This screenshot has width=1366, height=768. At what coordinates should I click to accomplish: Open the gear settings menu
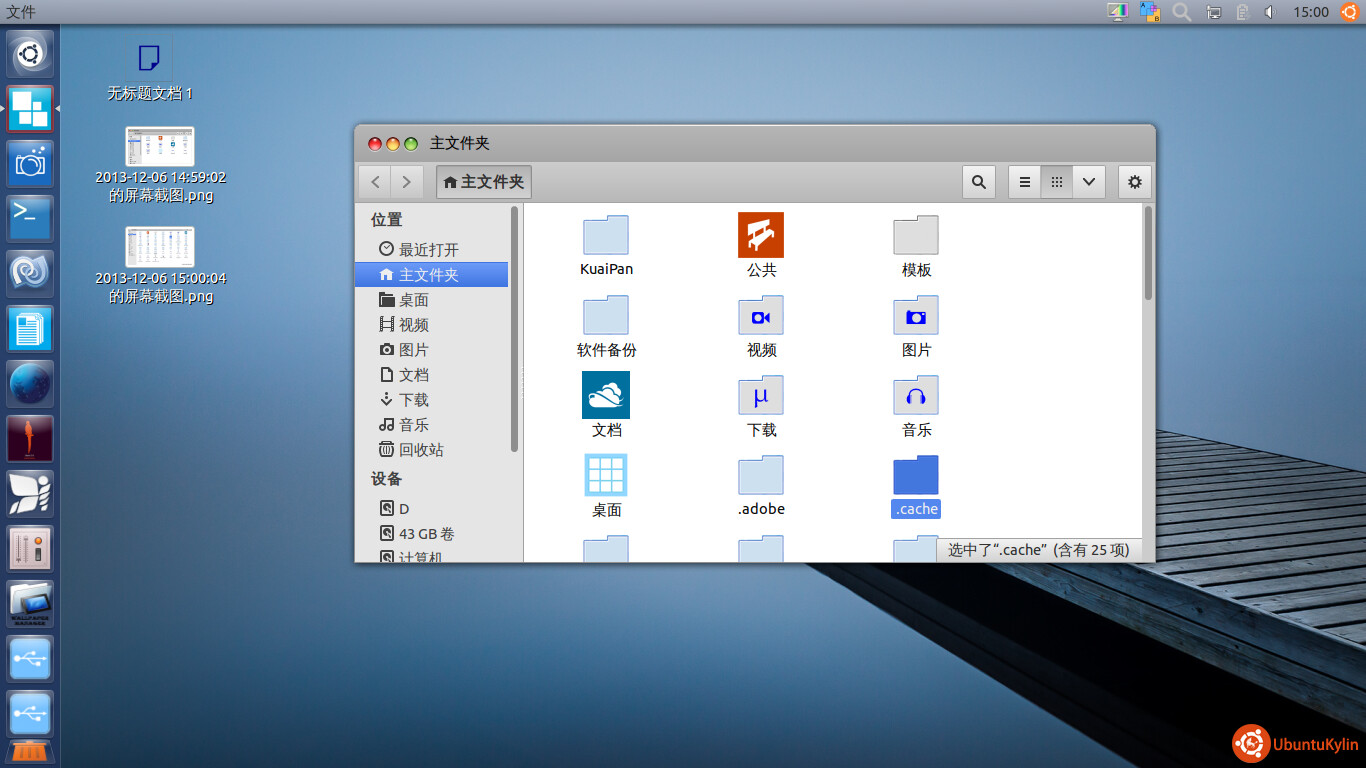point(1134,182)
